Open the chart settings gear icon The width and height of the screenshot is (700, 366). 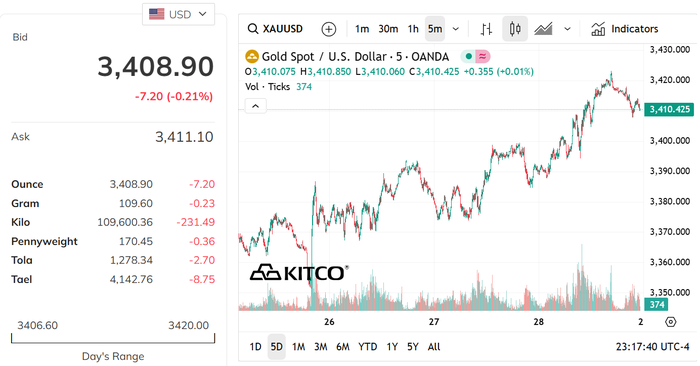671,322
